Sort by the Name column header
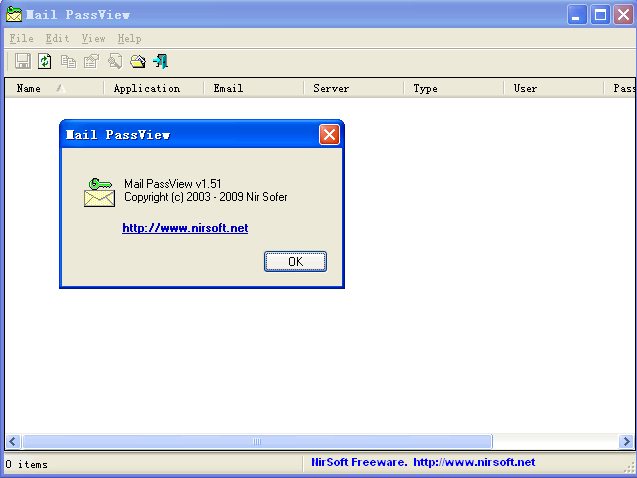This screenshot has height=478, width=637. 54,88
